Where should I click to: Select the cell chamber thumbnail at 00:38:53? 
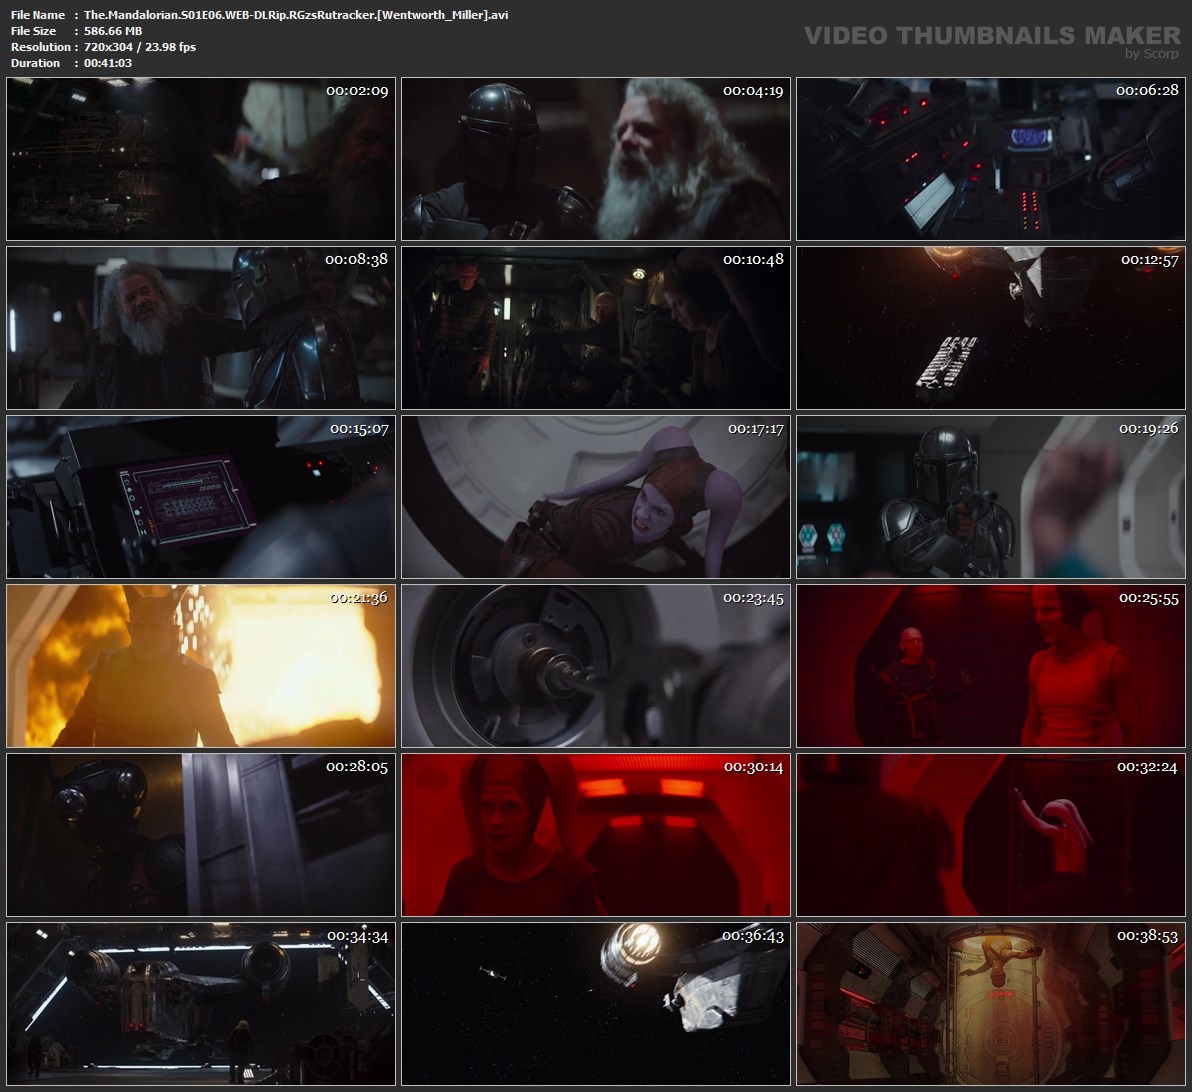tap(991, 1005)
